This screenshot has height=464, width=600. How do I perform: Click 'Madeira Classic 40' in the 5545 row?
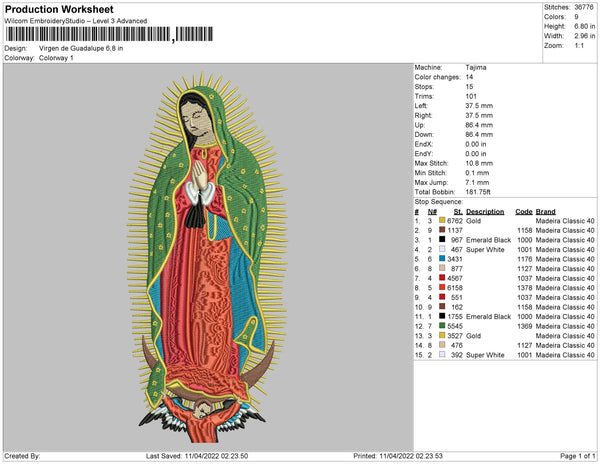[565, 326]
